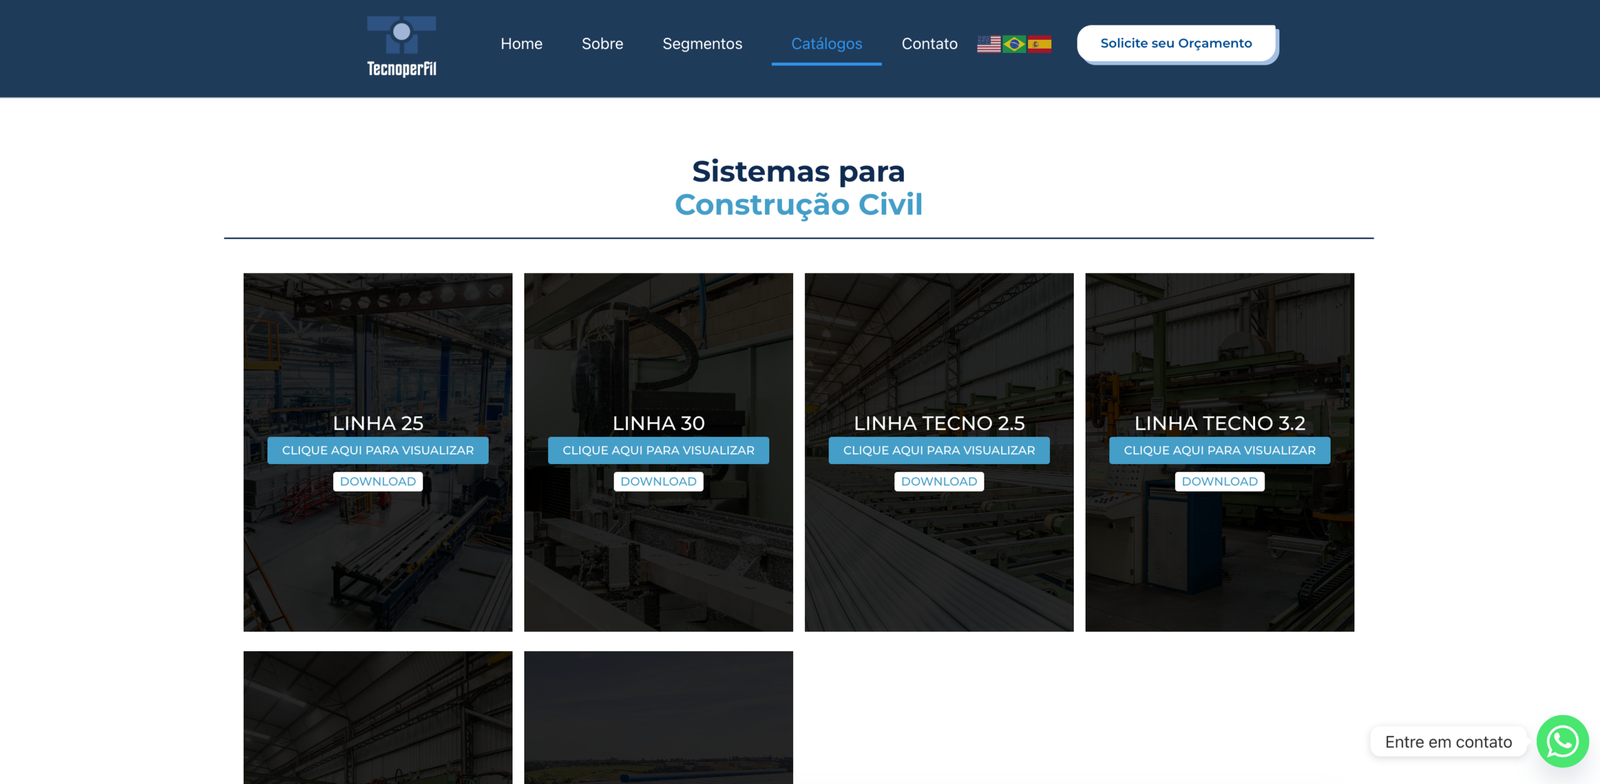The height and width of the screenshot is (784, 1600).
Task: Go to the Home menu item
Action: (x=521, y=44)
